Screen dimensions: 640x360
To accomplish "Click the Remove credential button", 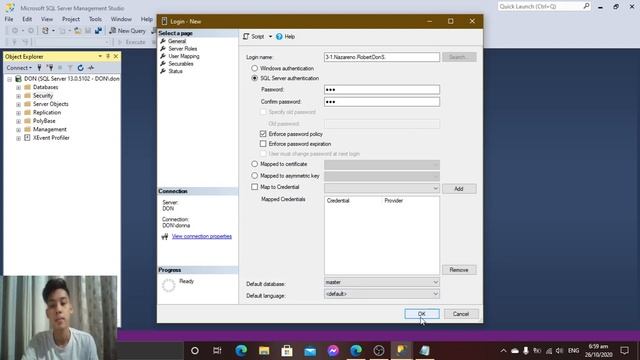I will 459,270.
